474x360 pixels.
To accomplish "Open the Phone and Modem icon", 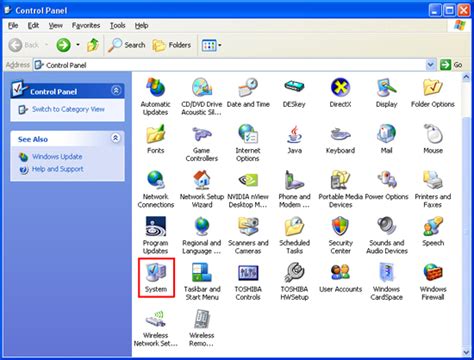I will [x=294, y=189].
